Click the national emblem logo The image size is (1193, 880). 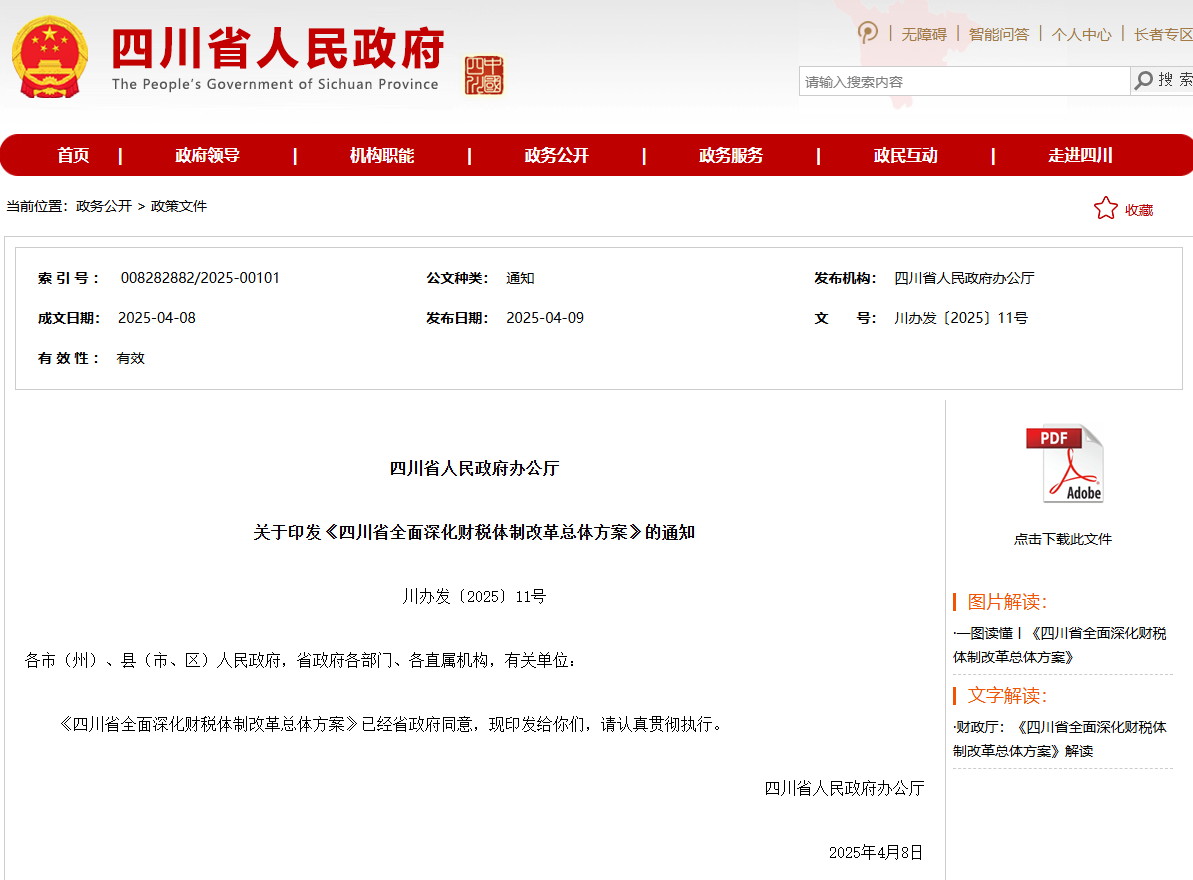pos(50,57)
